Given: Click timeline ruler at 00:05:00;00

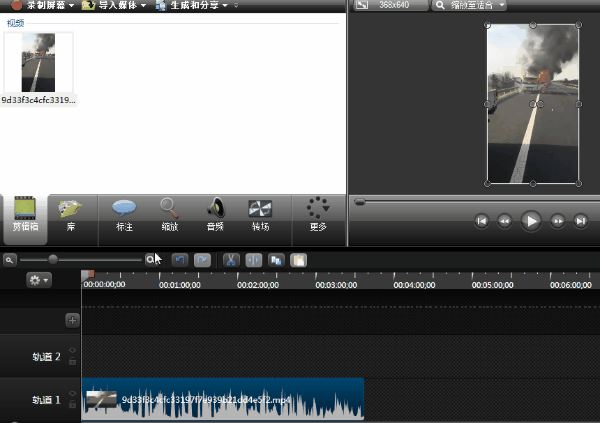Looking at the screenshot, I should 492,285.
